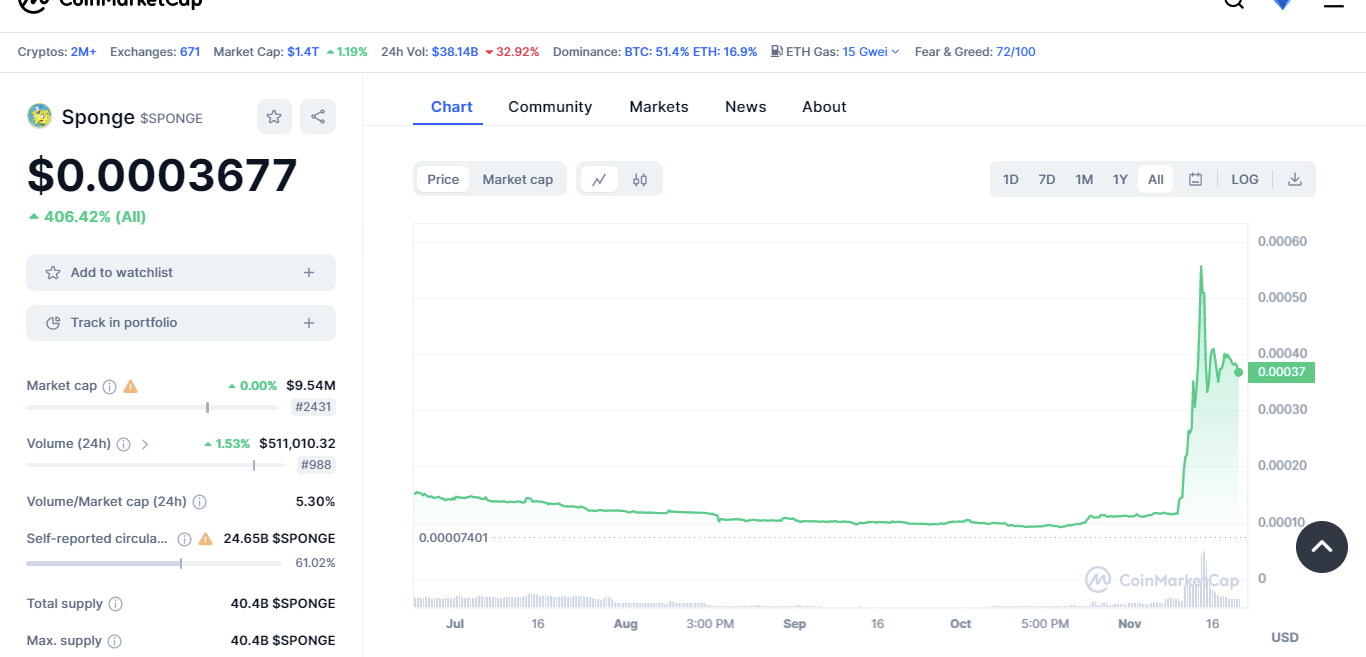Set the chart range to All

point(1156,180)
